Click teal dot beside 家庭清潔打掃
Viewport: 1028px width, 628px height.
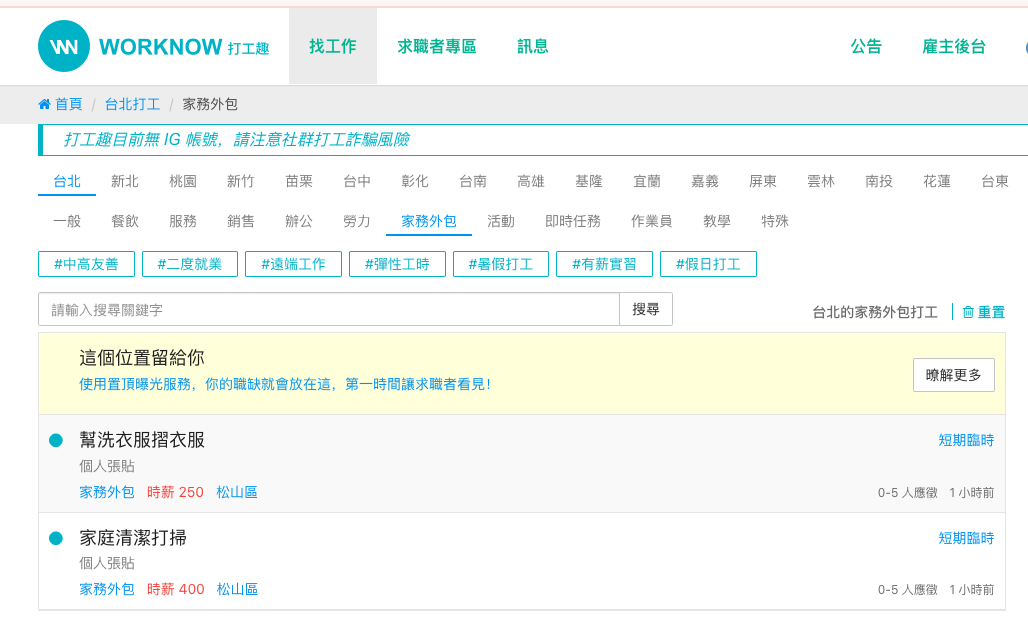click(56, 538)
